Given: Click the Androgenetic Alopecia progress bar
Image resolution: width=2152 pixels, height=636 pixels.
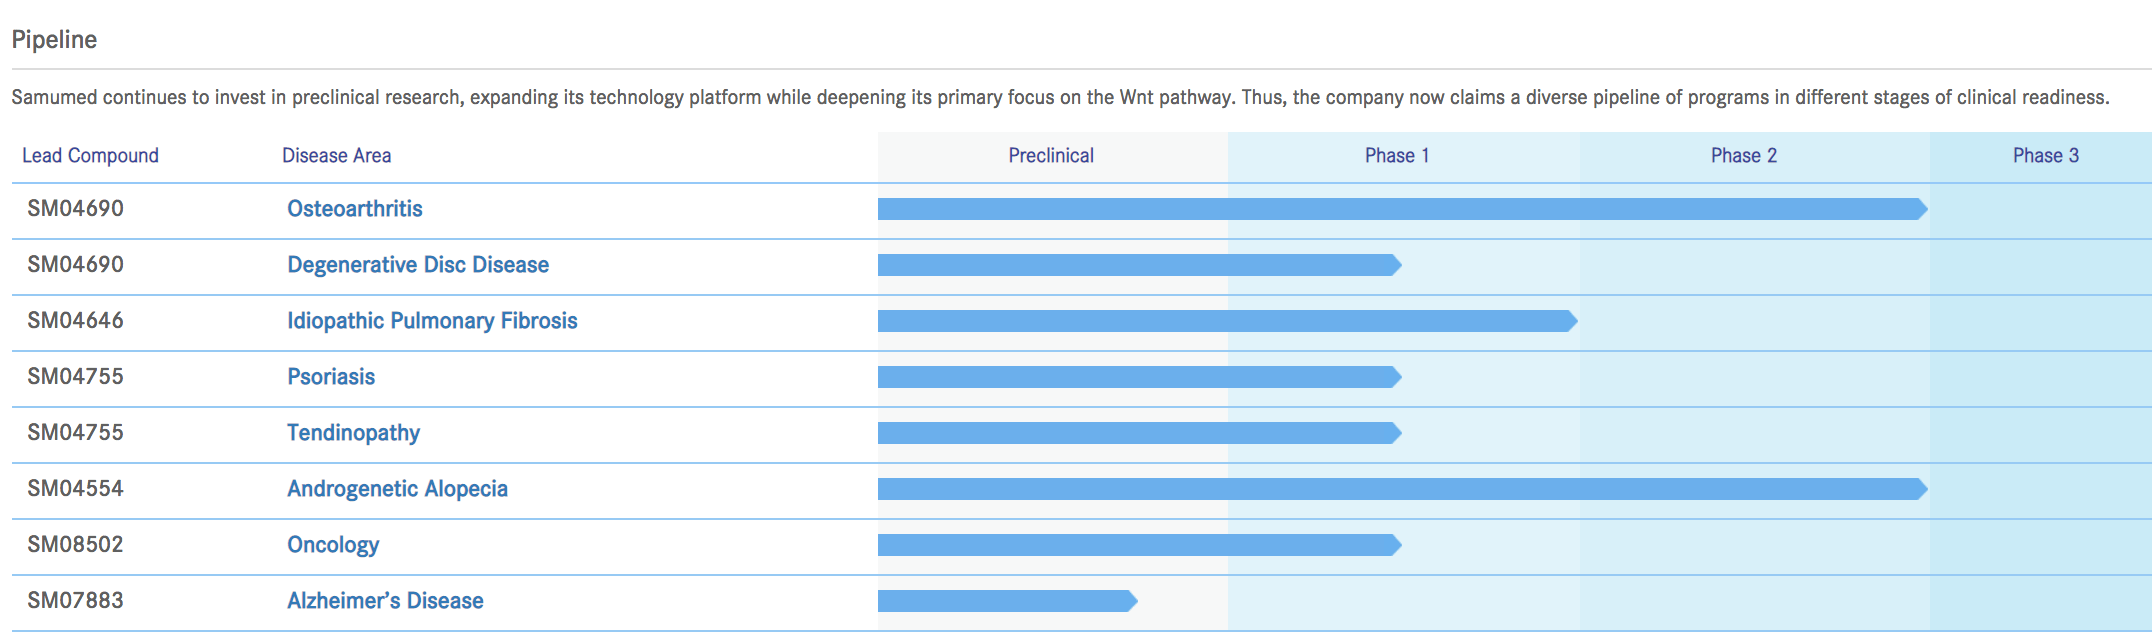Looking at the screenshot, I should [1400, 489].
